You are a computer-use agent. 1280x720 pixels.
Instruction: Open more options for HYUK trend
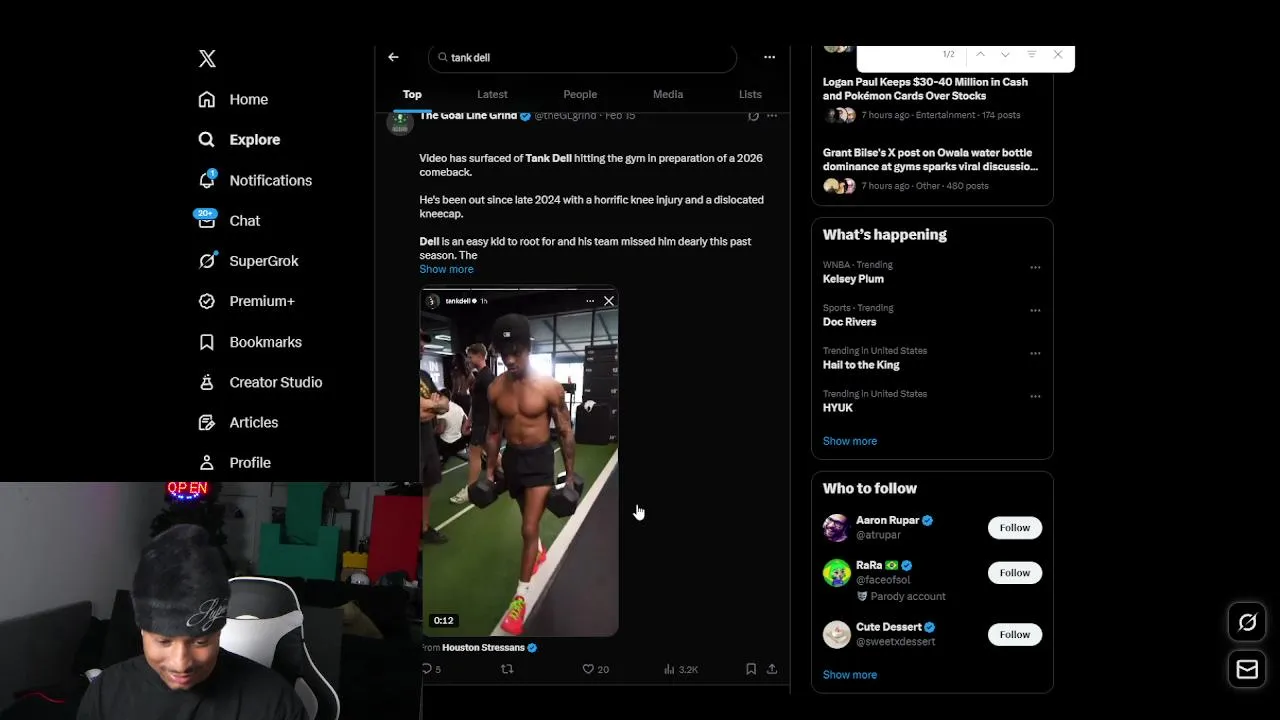[1035, 396]
